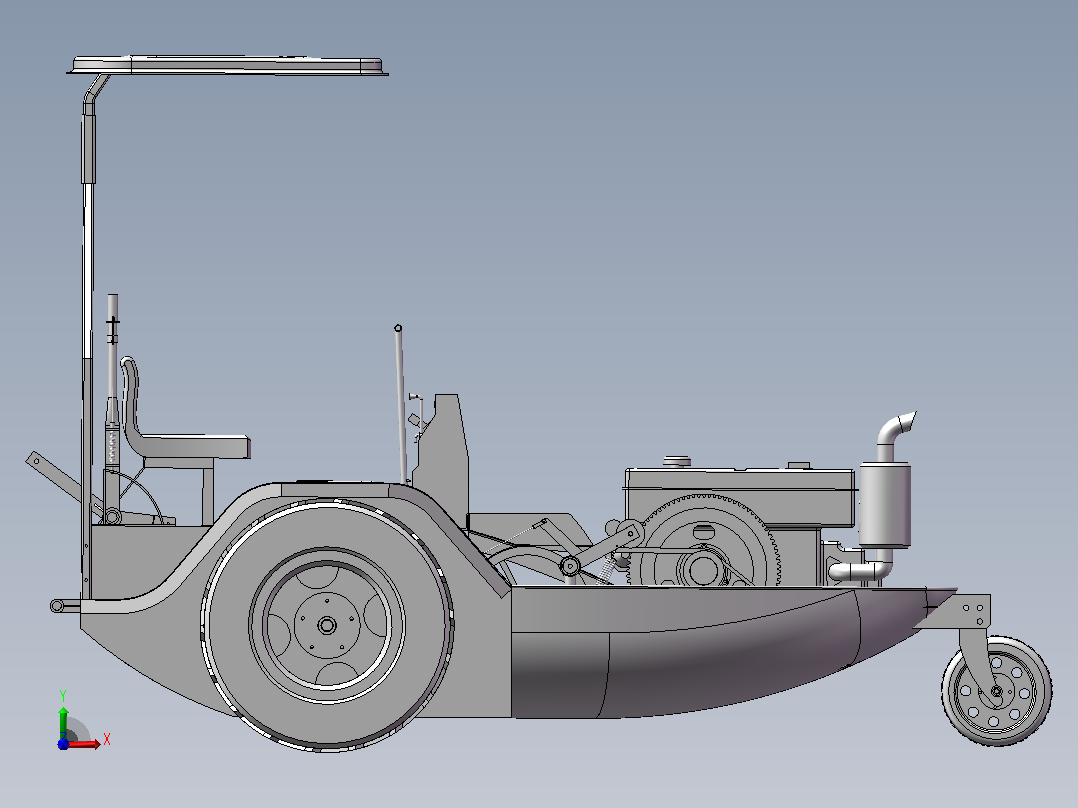1078x808 pixels.
Task: Select the small front caster wheel
Action: [996, 690]
